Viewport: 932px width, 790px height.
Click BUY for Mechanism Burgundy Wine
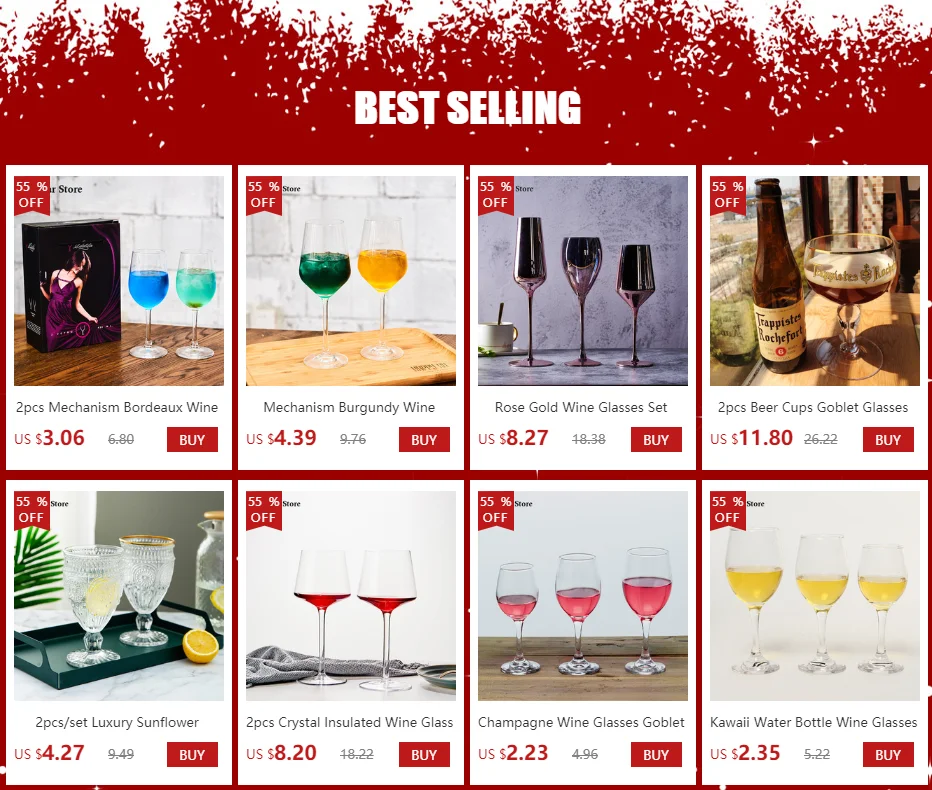(424, 439)
